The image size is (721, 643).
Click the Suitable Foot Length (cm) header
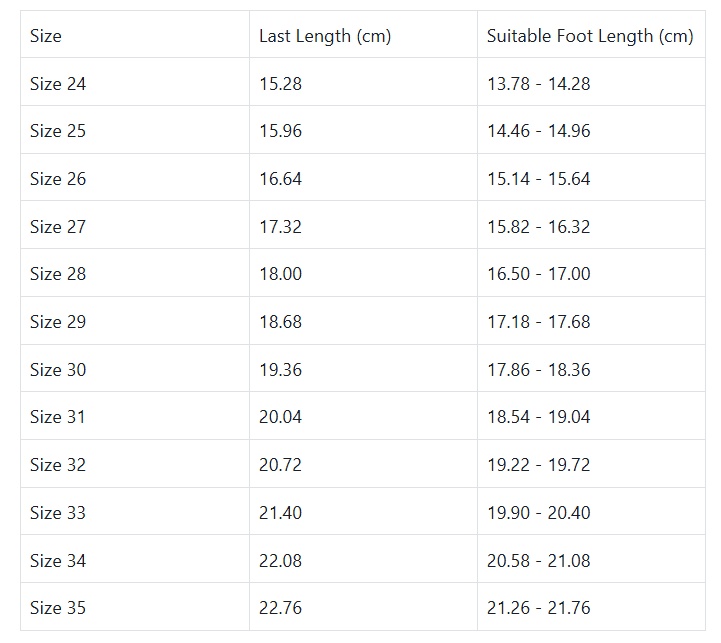590,36
